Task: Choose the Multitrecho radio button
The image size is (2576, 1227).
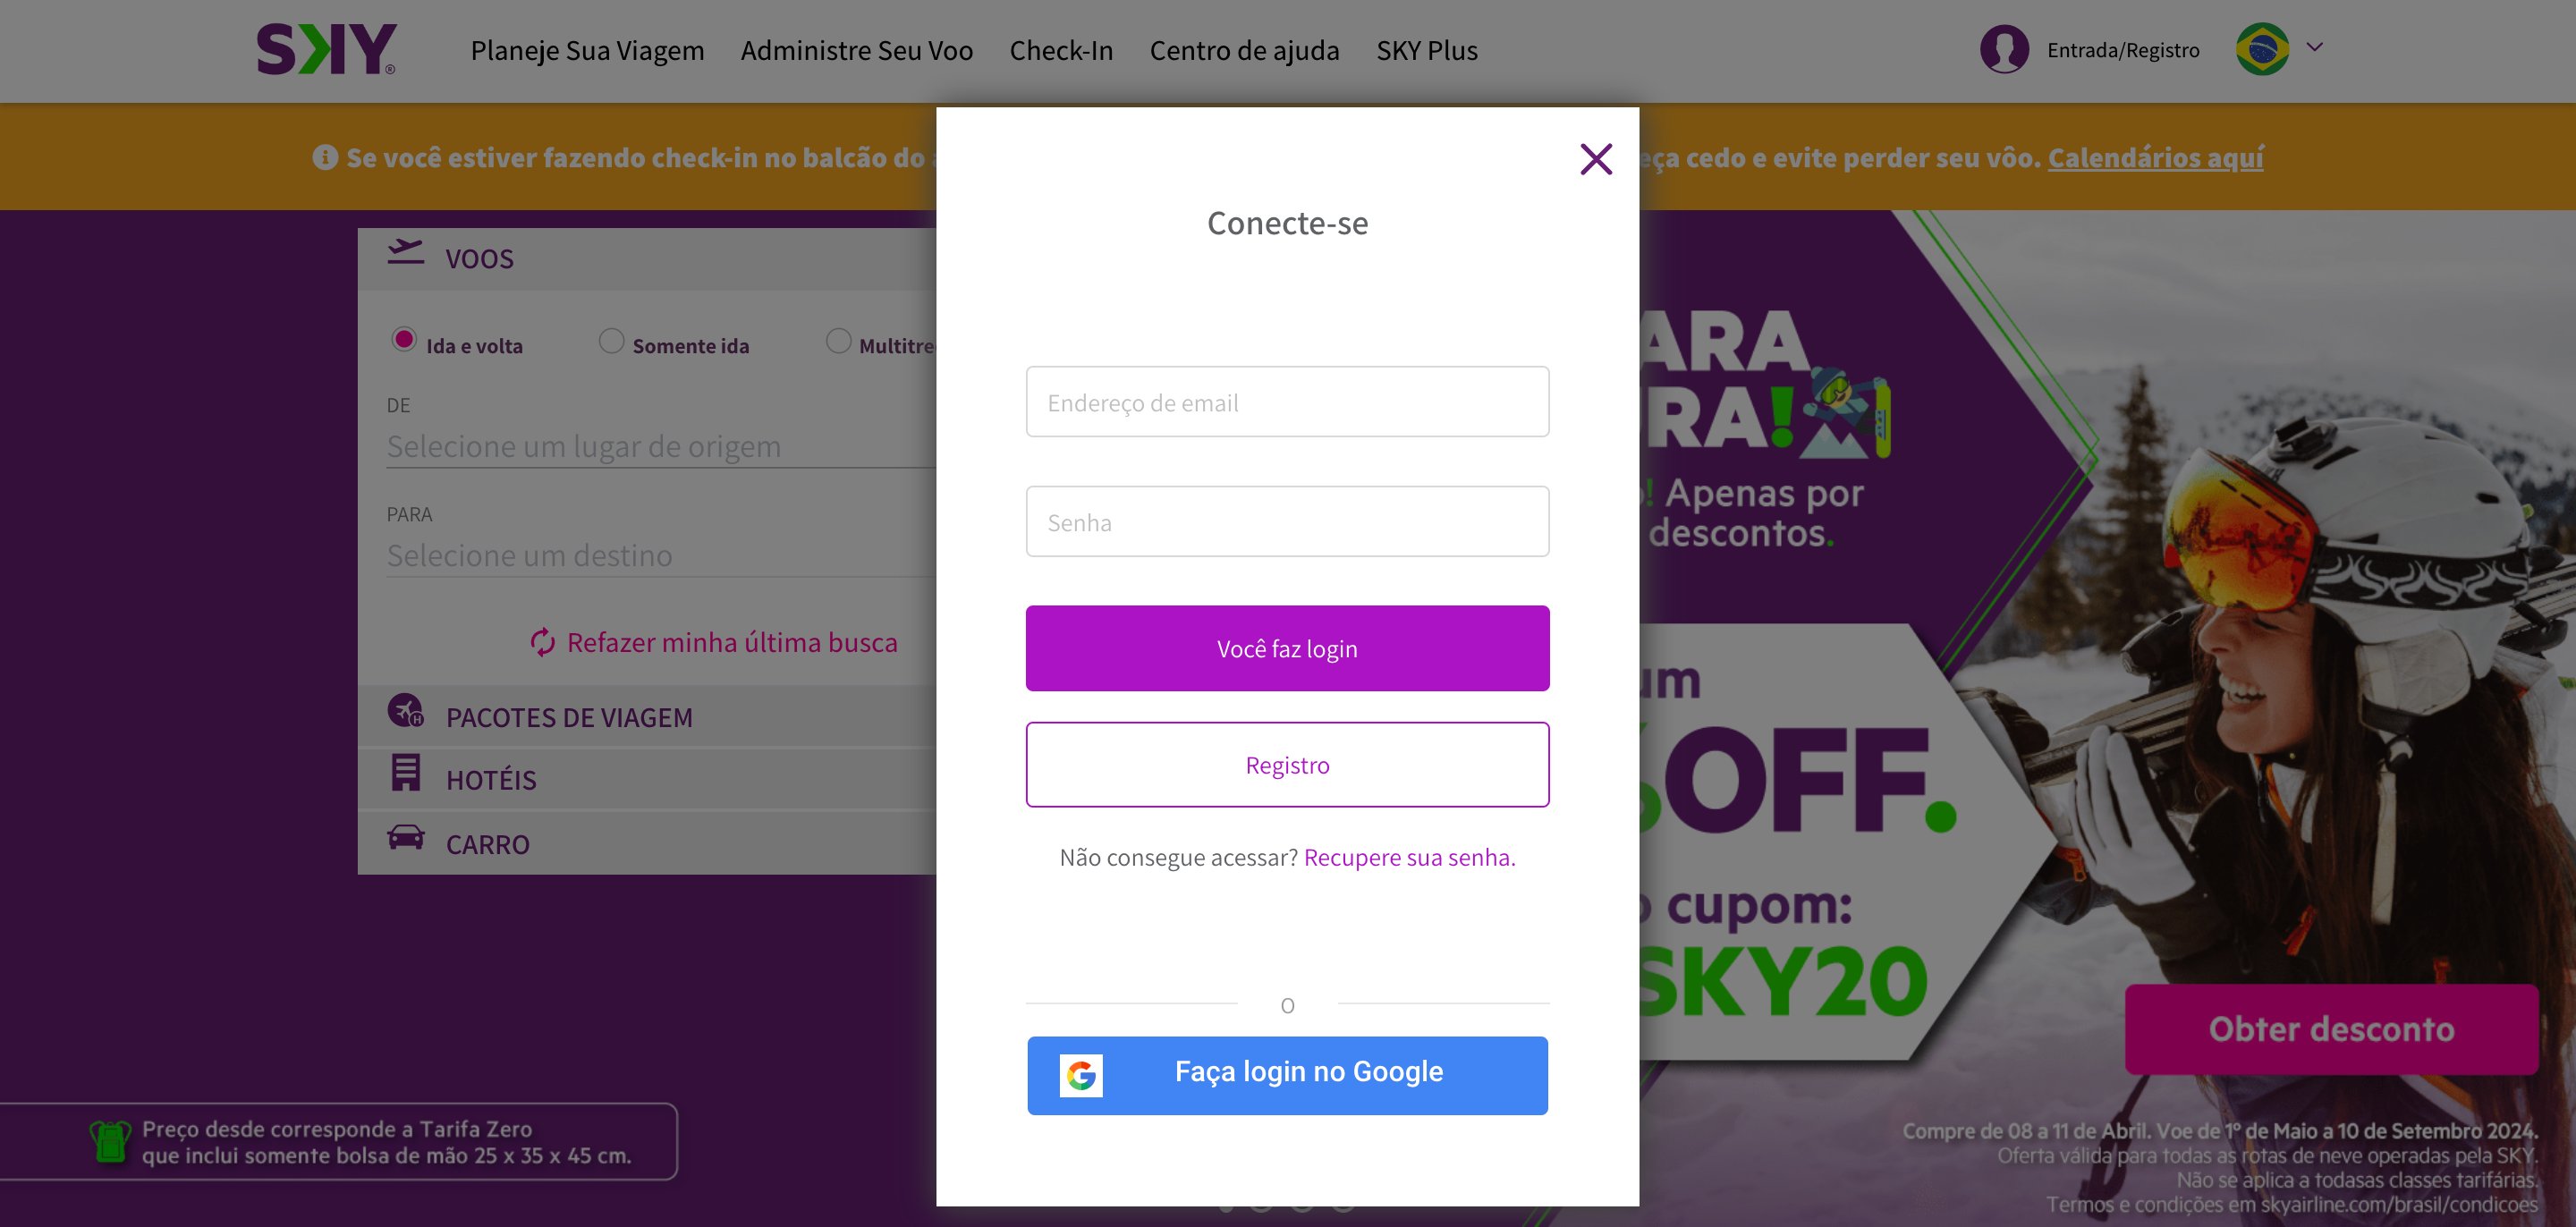Action: click(x=839, y=340)
